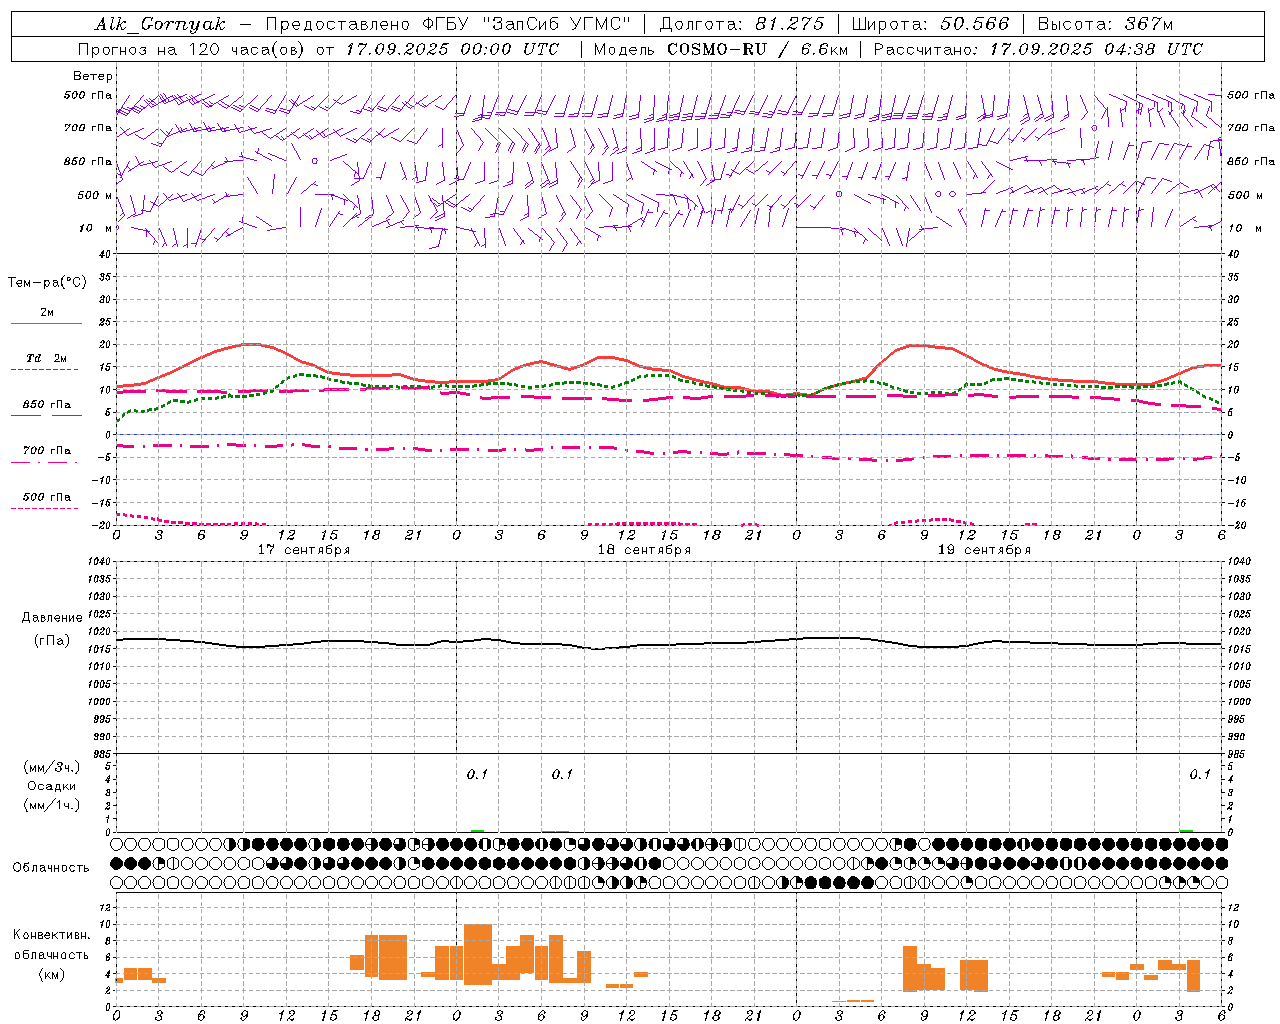Click the "19 сентября" date label
Viewport: 1280px width, 1024px height.
pyautogui.click(x=984, y=550)
